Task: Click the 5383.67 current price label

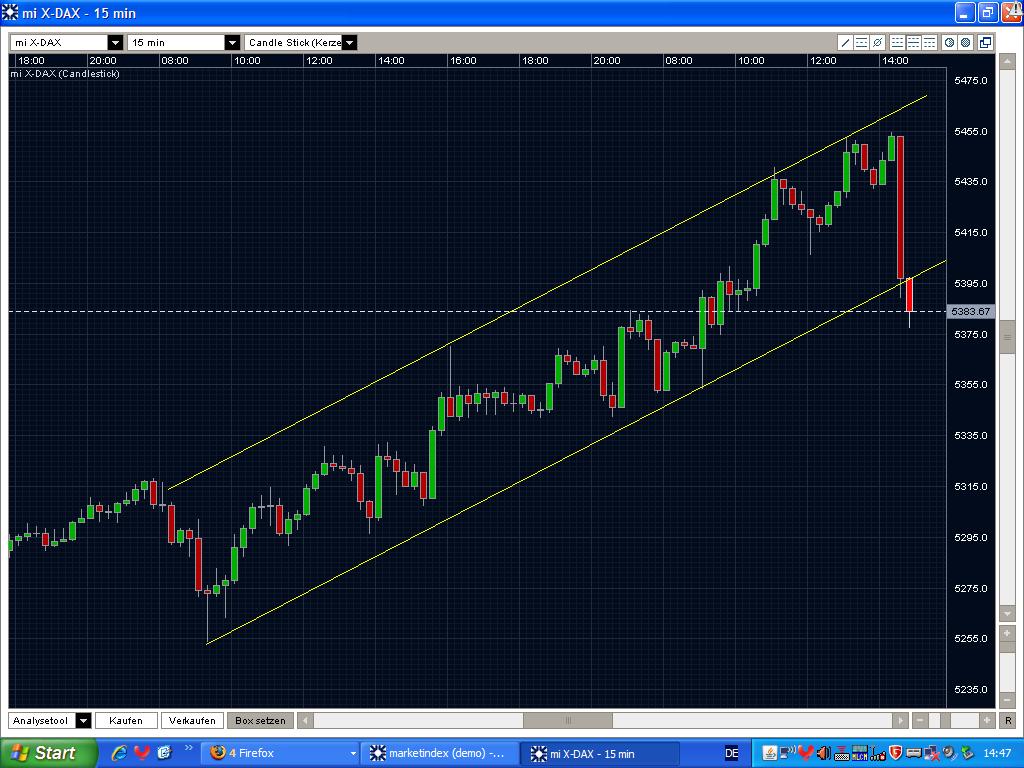Action: point(970,312)
